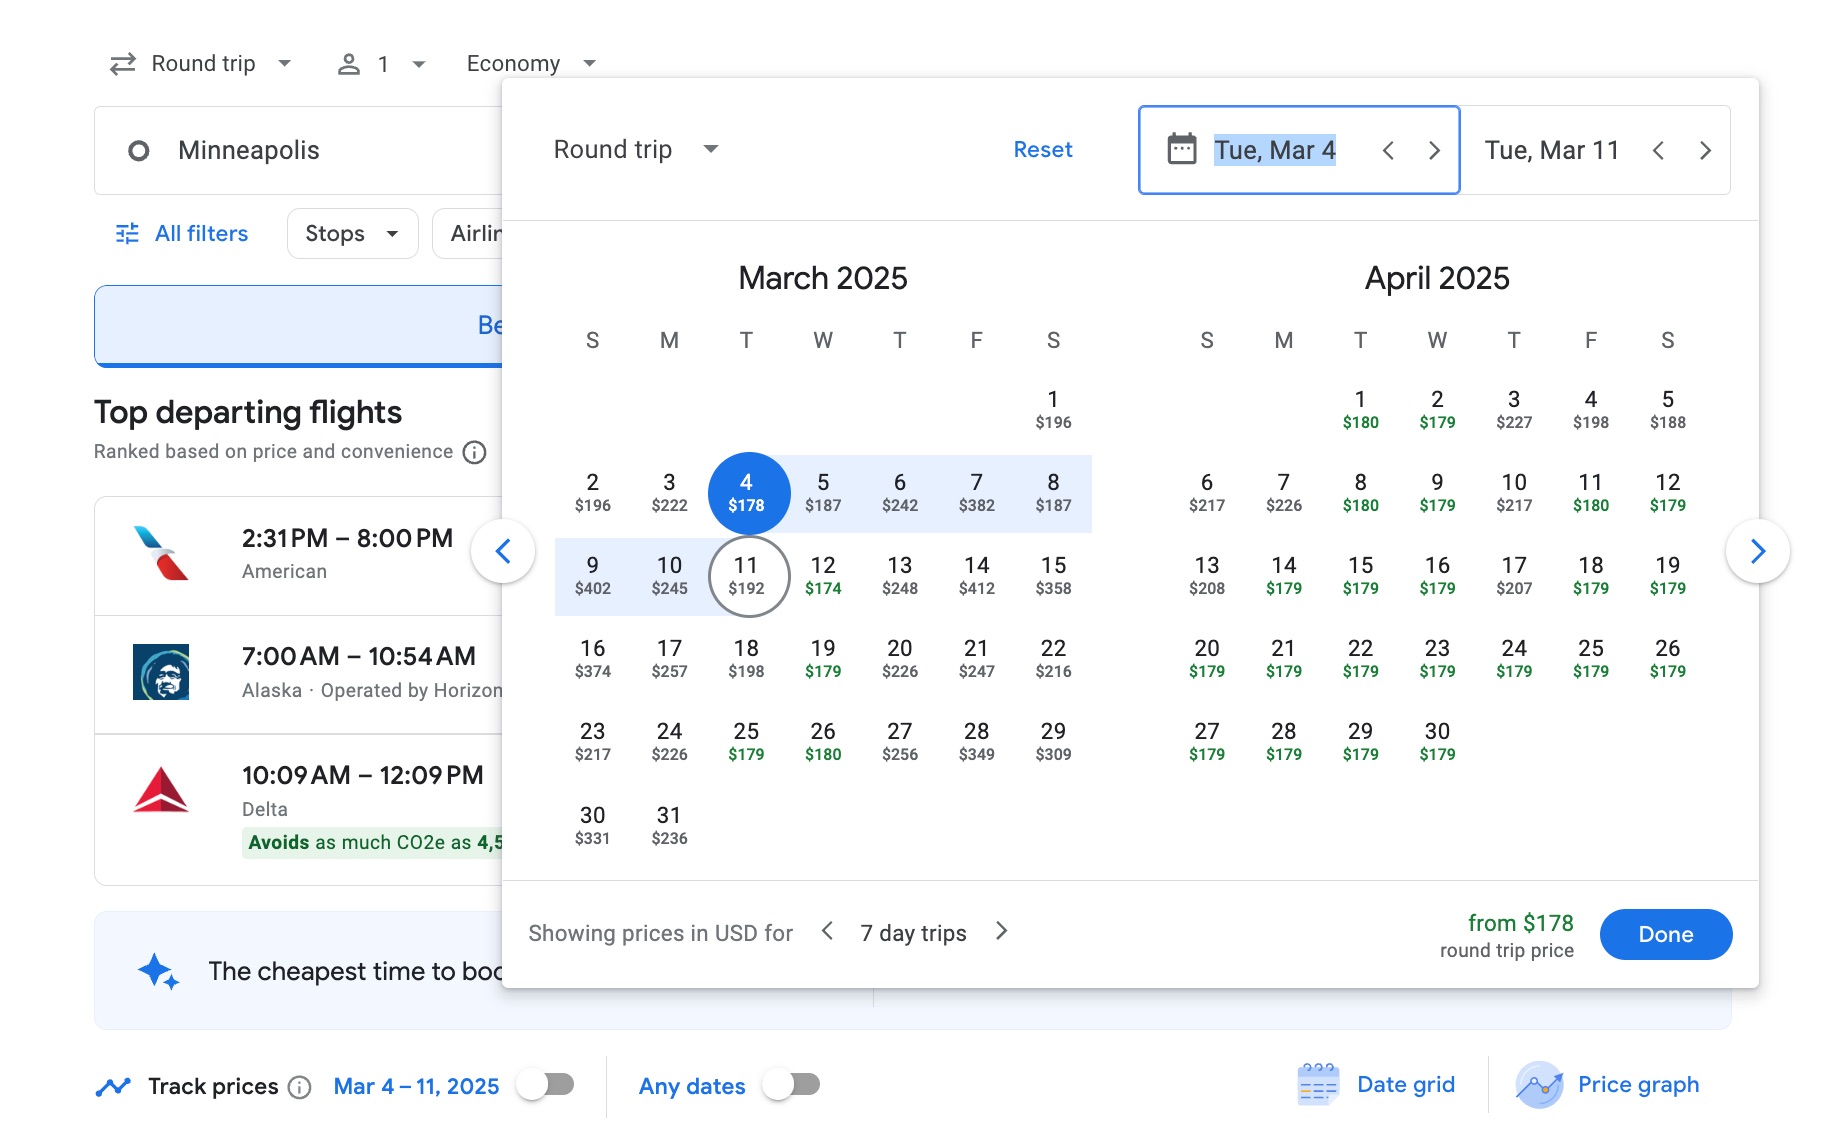Enable the Track prices toggle
1840x1126 pixels.
pyautogui.click(x=547, y=1085)
